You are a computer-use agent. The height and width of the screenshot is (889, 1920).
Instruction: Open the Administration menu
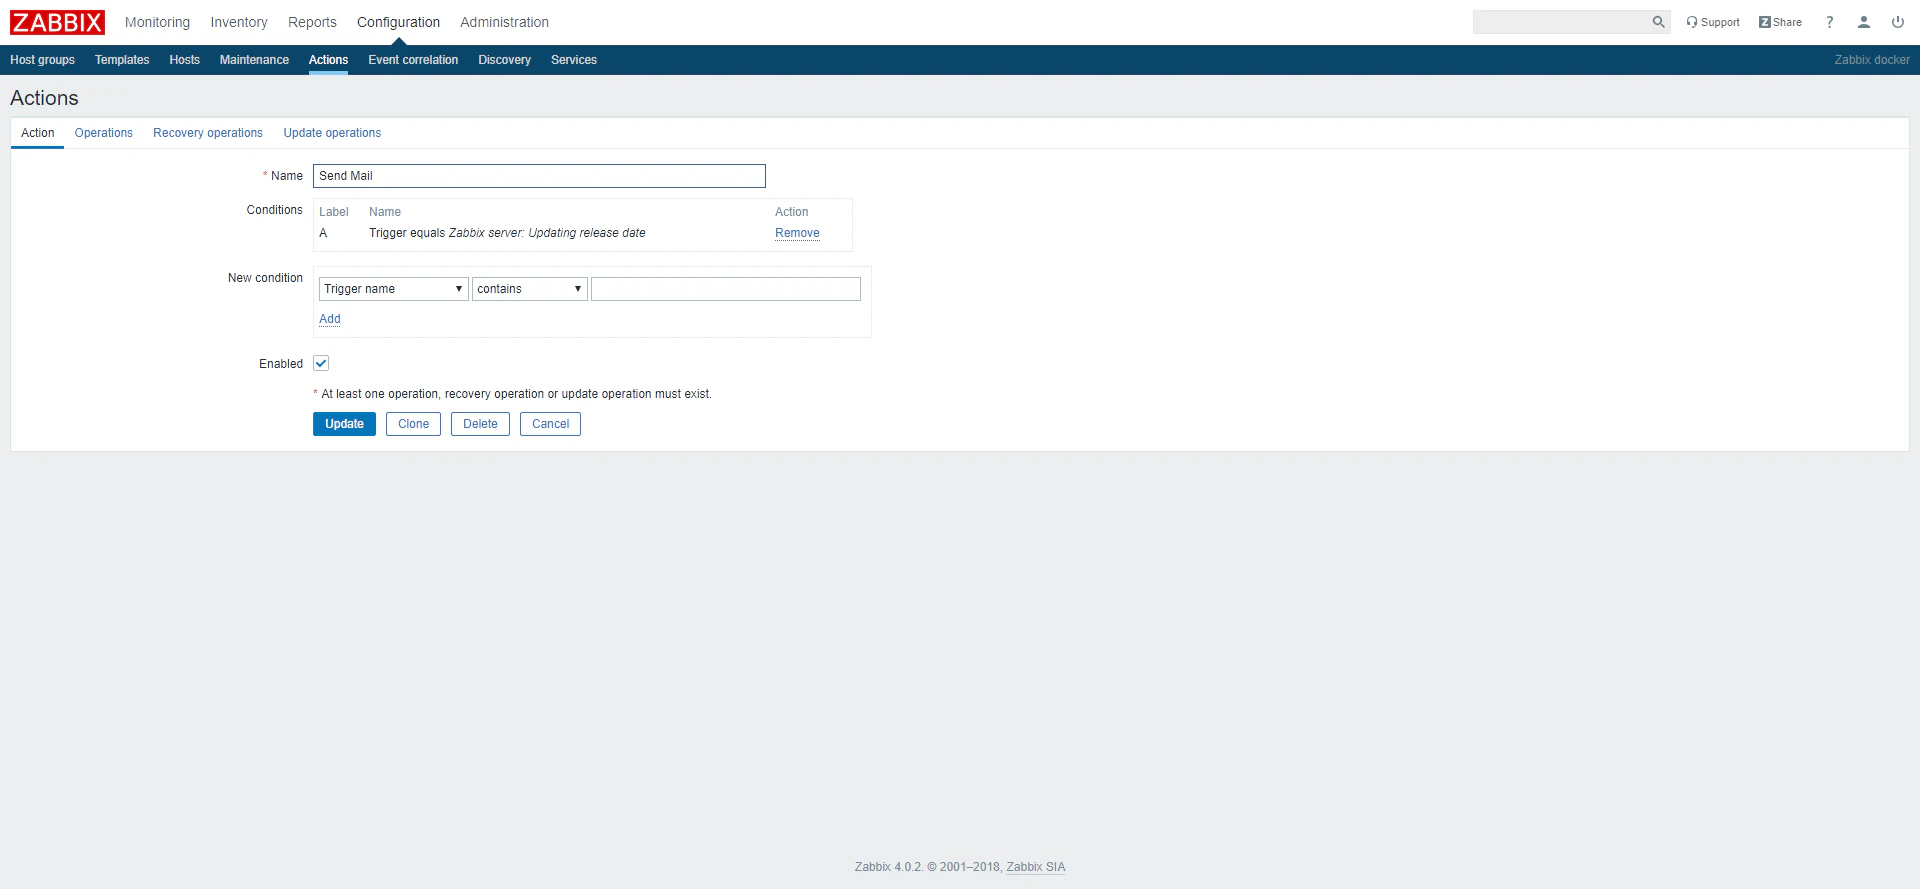tap(504, 22)
